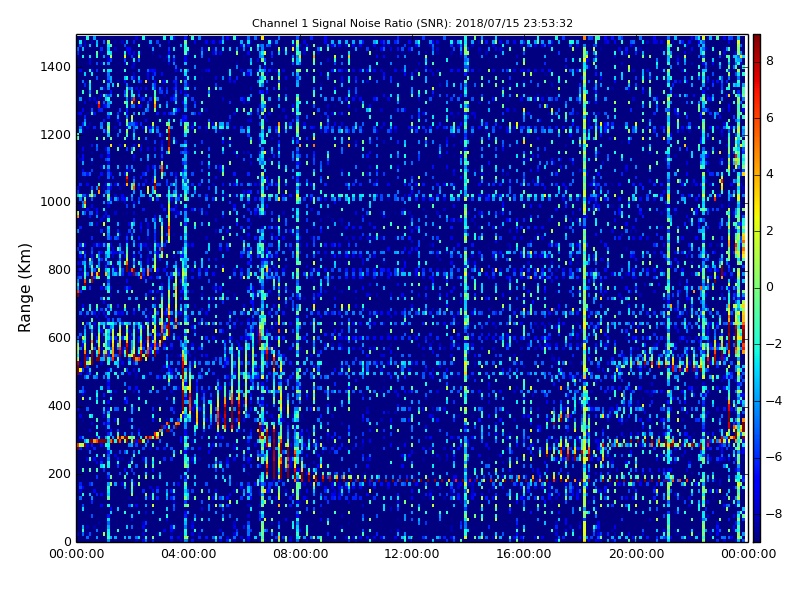Click the colorbar label 0

[770, 288]
